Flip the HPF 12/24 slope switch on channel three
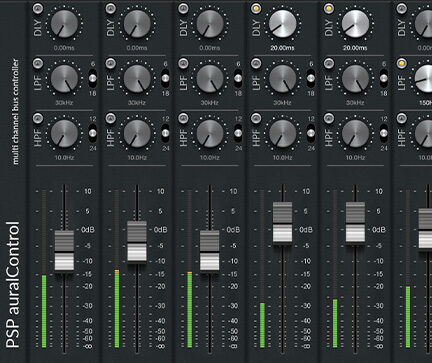 point(238,133)
